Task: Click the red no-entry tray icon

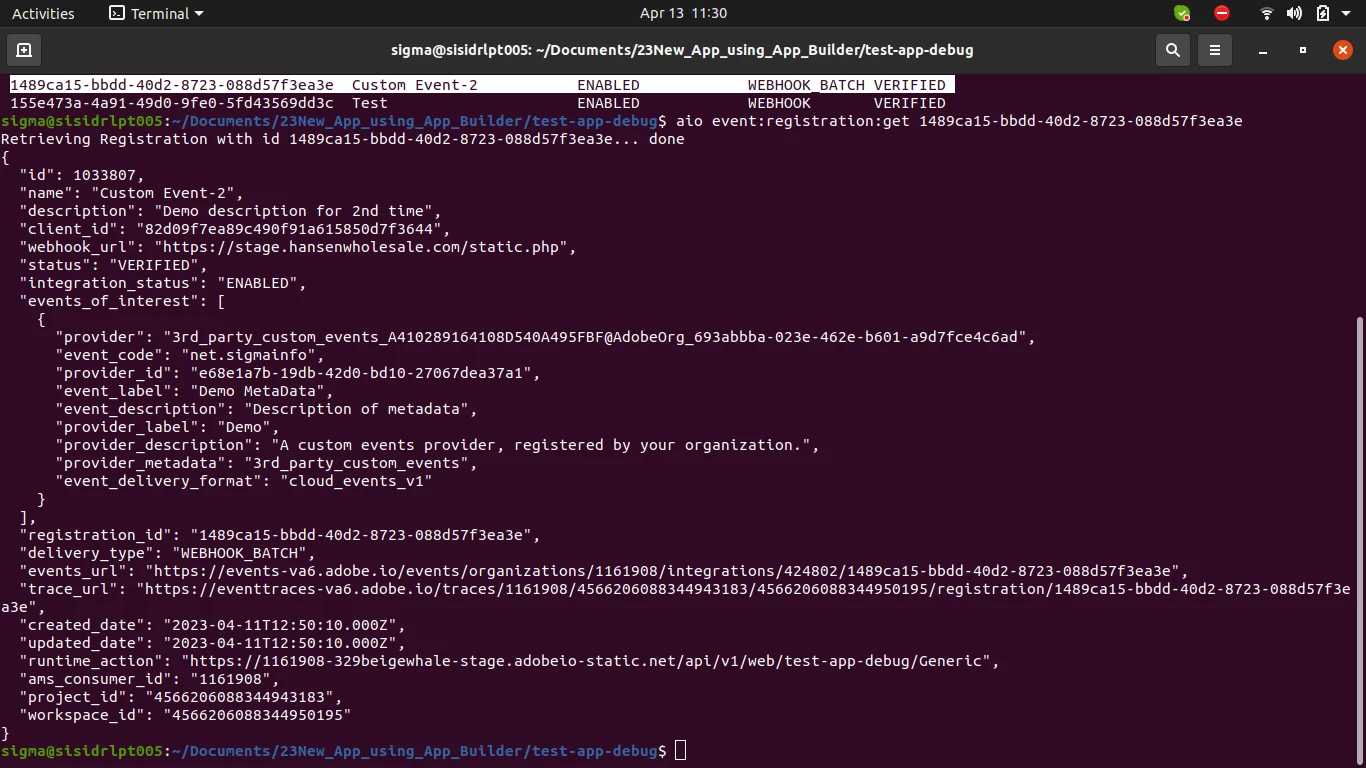Action: [1222, 13]
